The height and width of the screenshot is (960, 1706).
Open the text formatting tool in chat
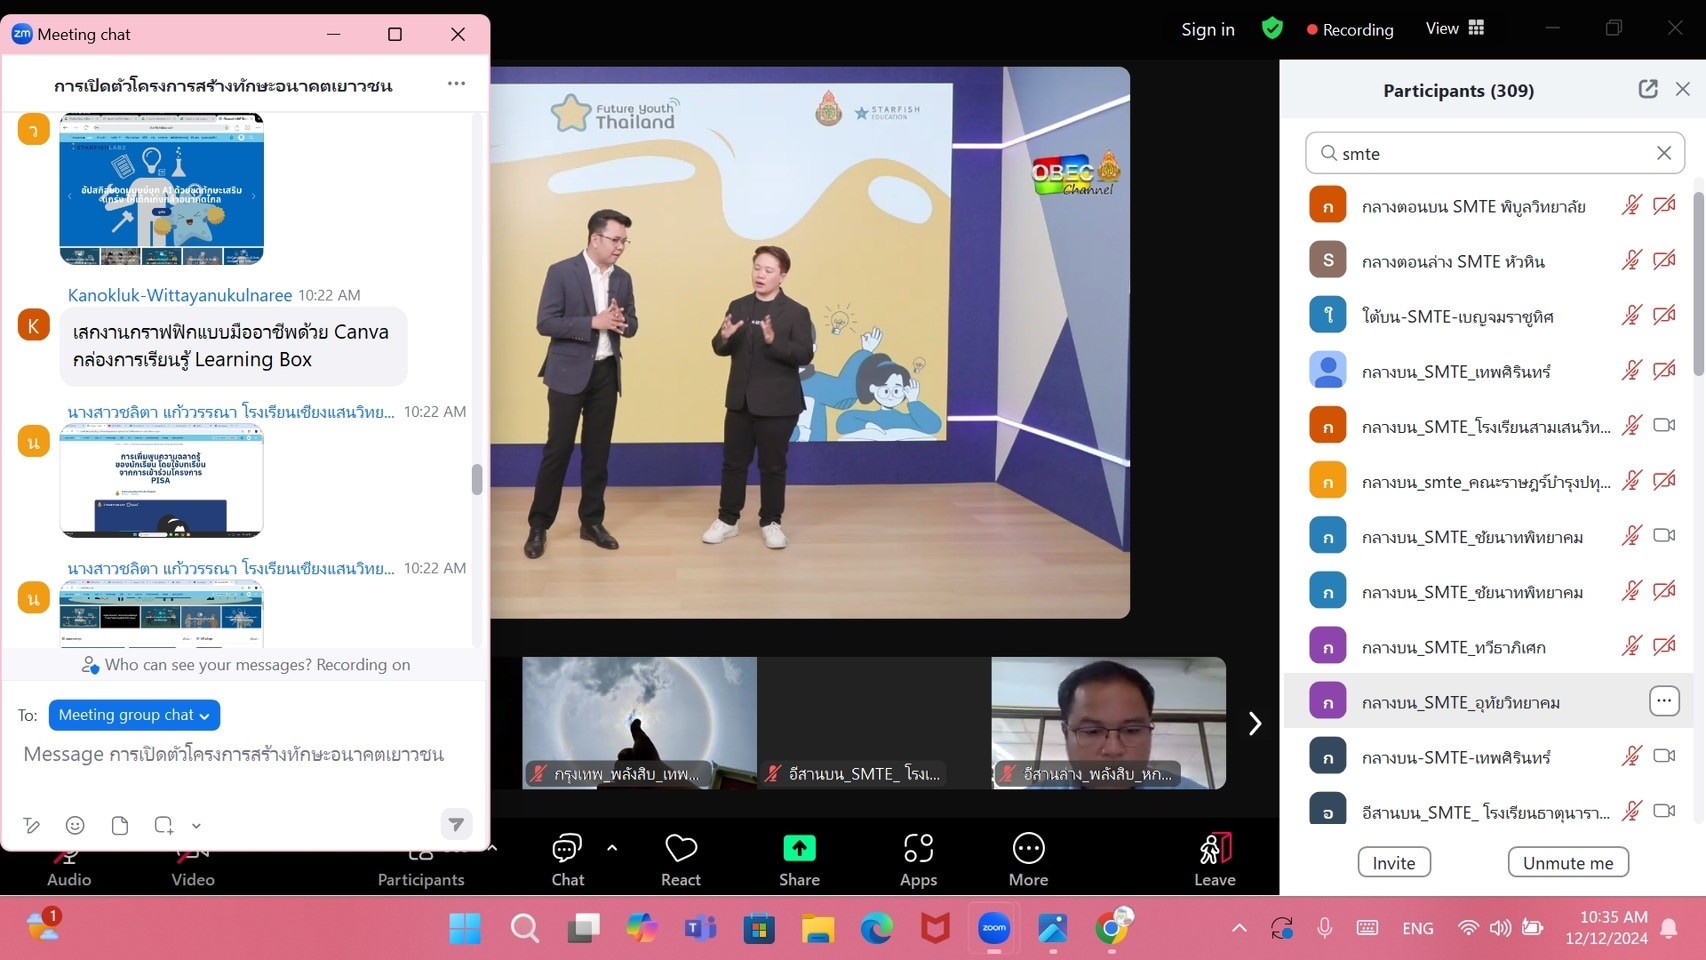[x=32, y=825]
